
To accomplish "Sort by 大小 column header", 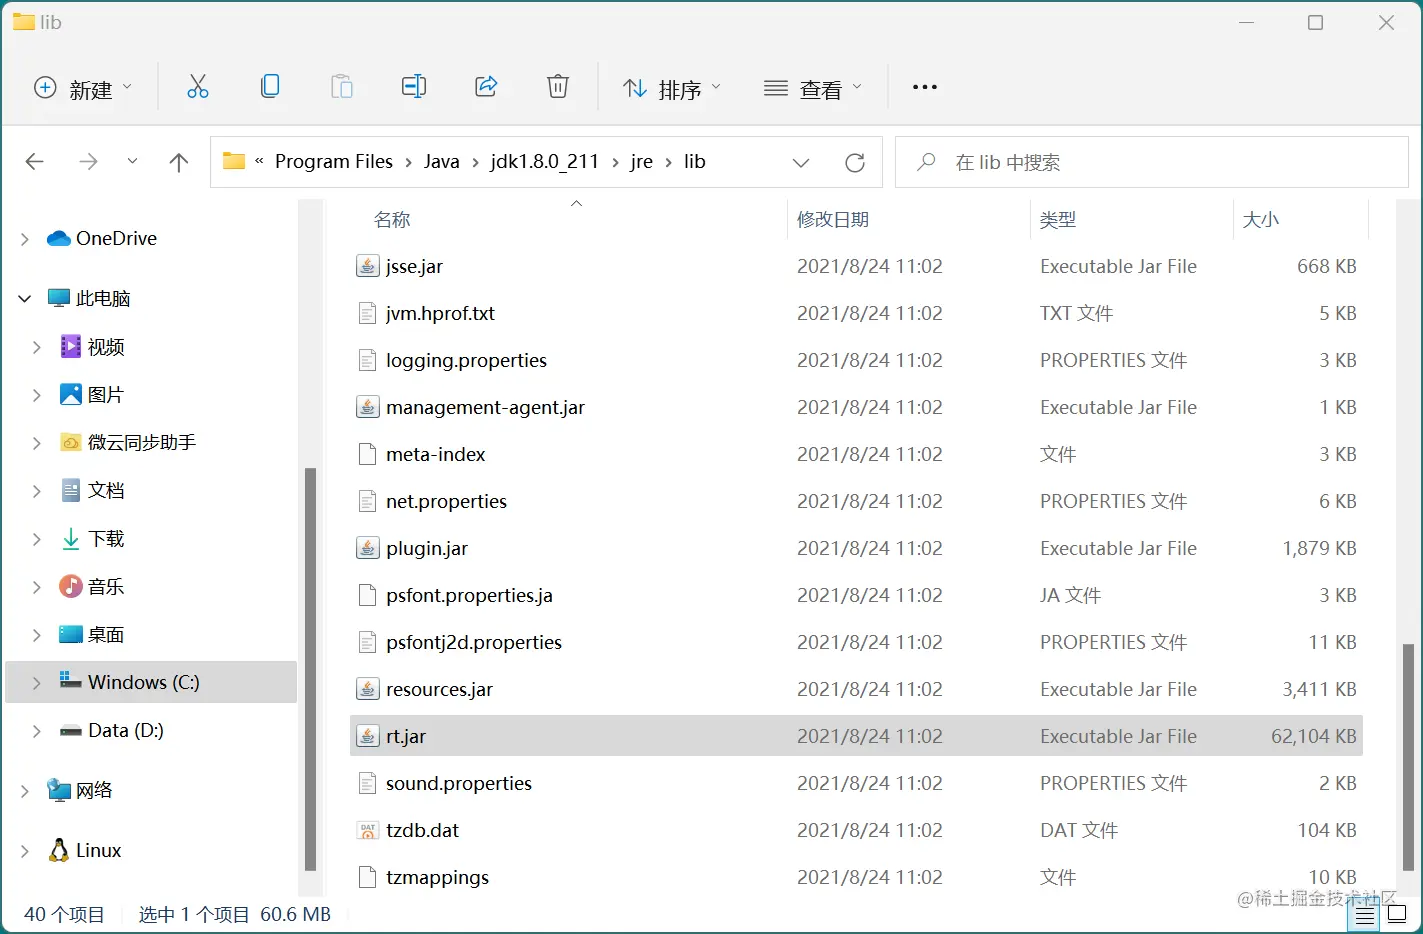I will click(1261, 219).
